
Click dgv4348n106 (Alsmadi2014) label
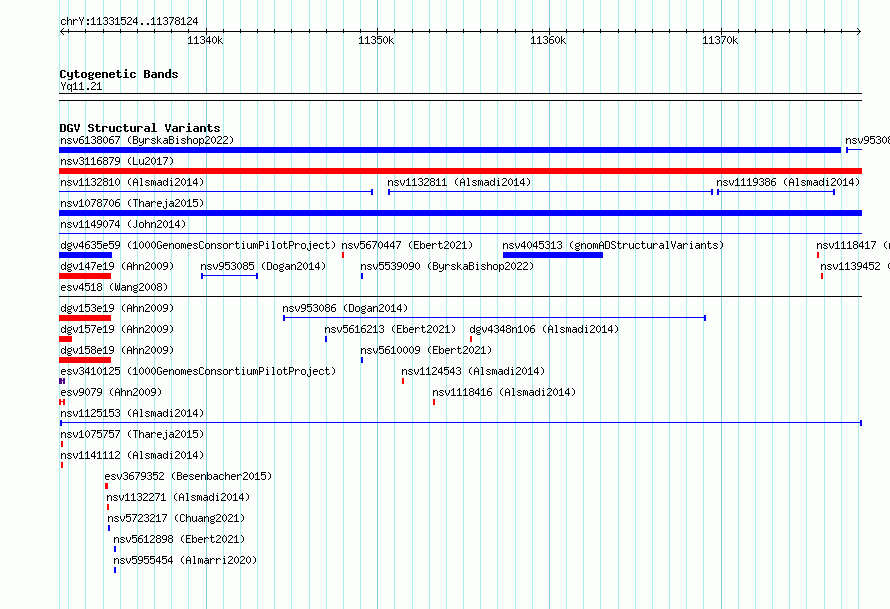pyautogui.click(x=544, y=329)
